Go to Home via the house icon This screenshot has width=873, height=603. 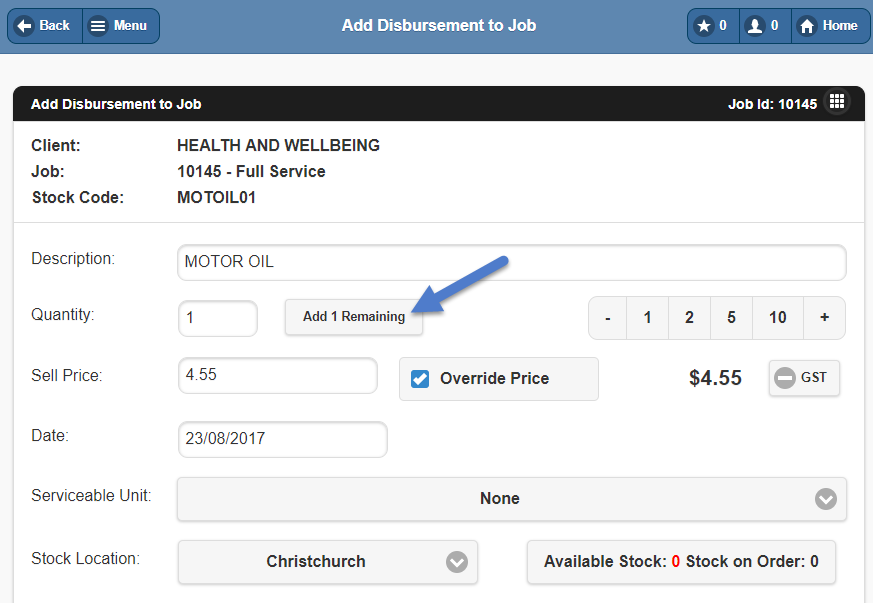pos(830,26)
